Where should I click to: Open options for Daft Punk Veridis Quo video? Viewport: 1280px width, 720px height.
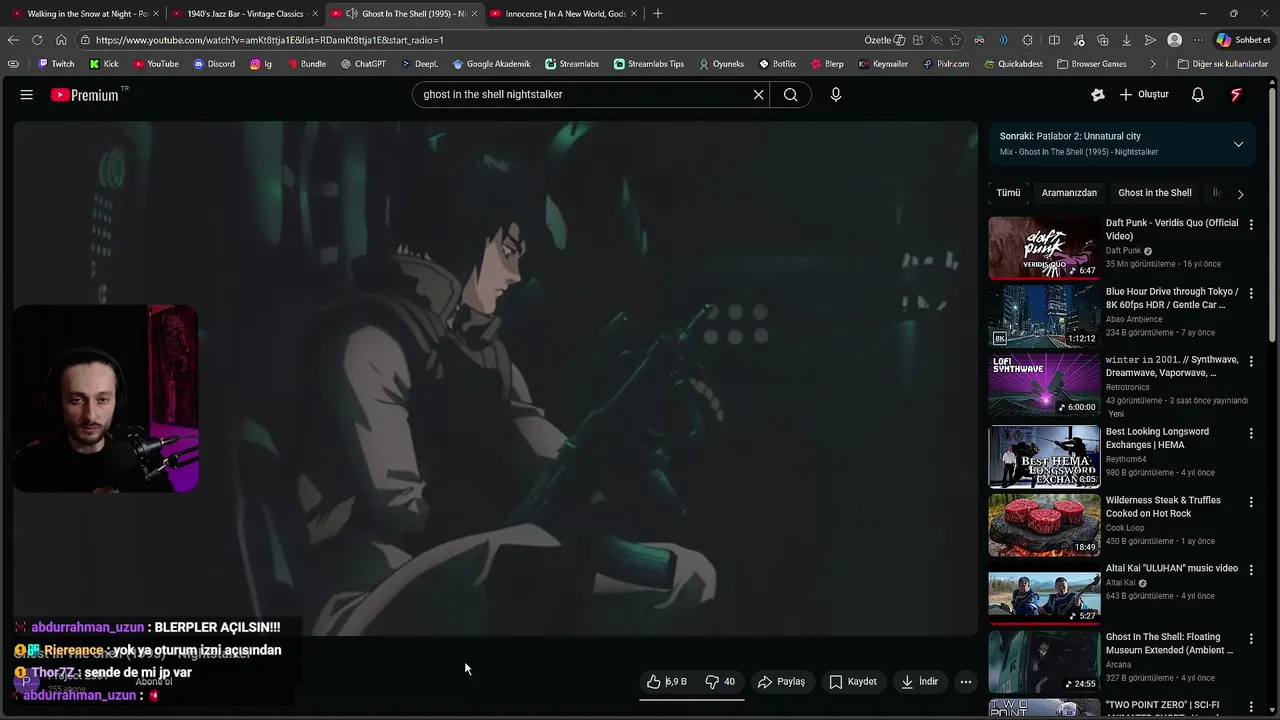pos(1251,225)
